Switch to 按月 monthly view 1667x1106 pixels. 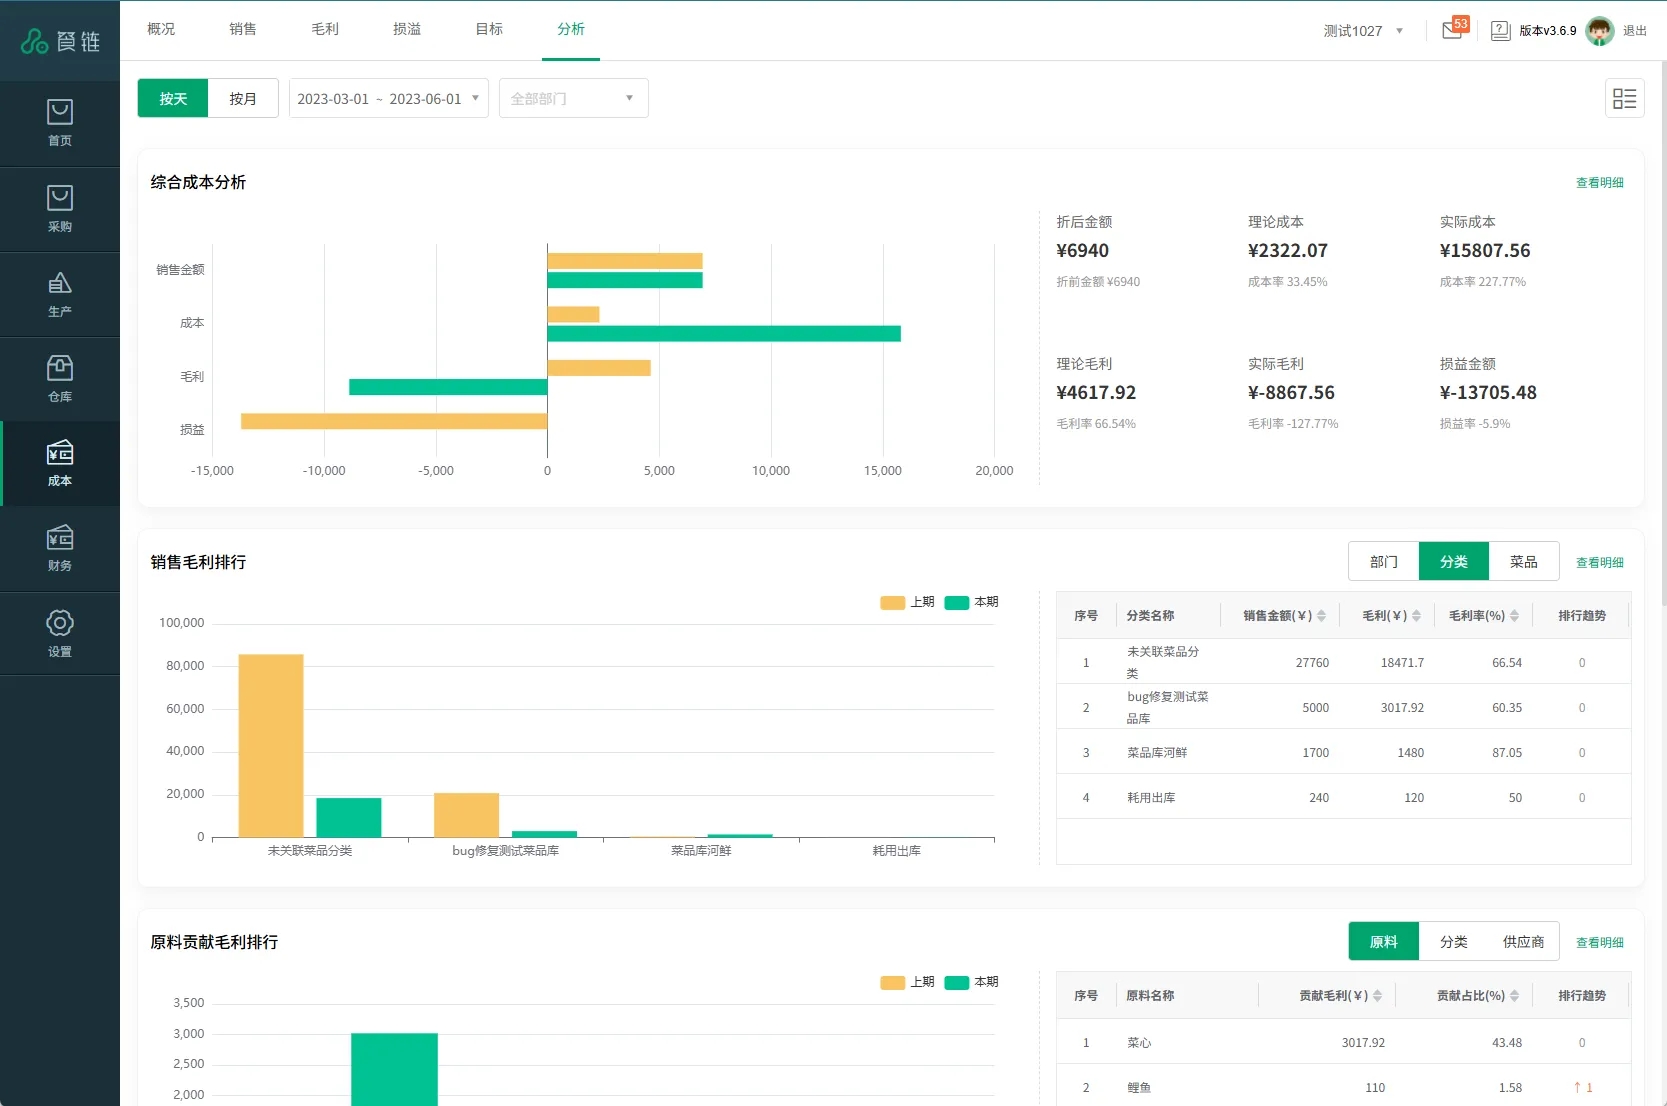coord(243,99)
